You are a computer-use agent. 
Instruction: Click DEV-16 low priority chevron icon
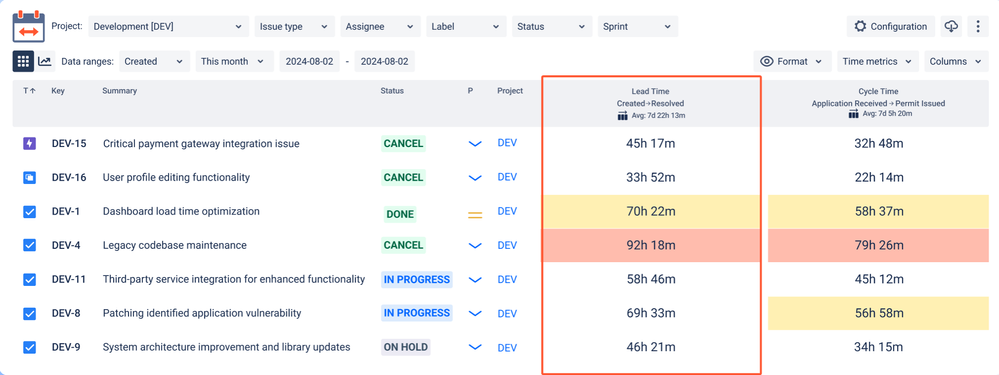(475, 178)
